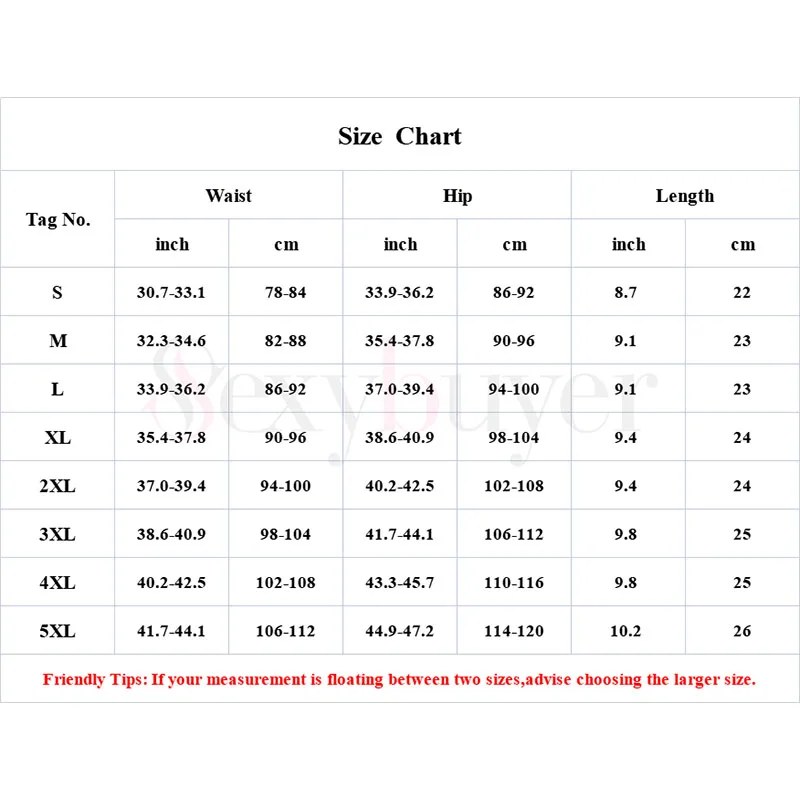Click the Tag No. header cell
800x800 pixels.
pos(58,220)
